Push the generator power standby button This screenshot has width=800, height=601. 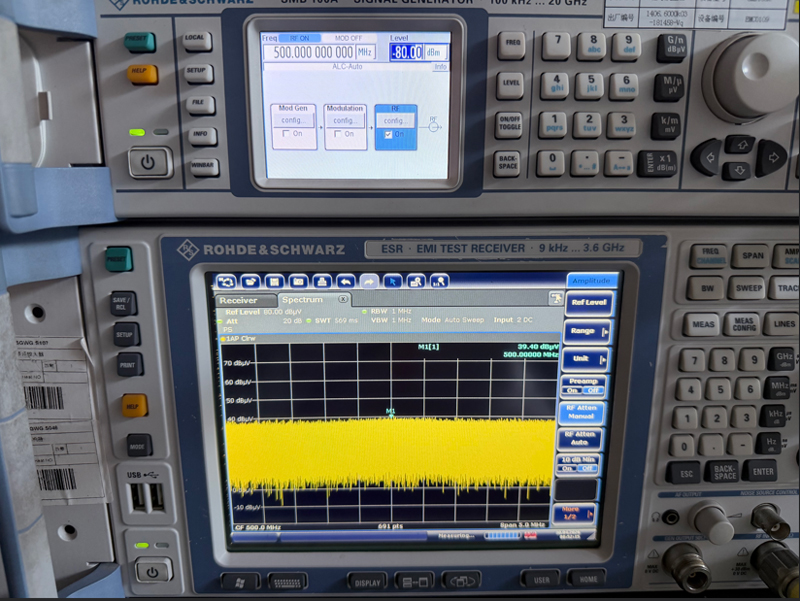tap(149, 162)
